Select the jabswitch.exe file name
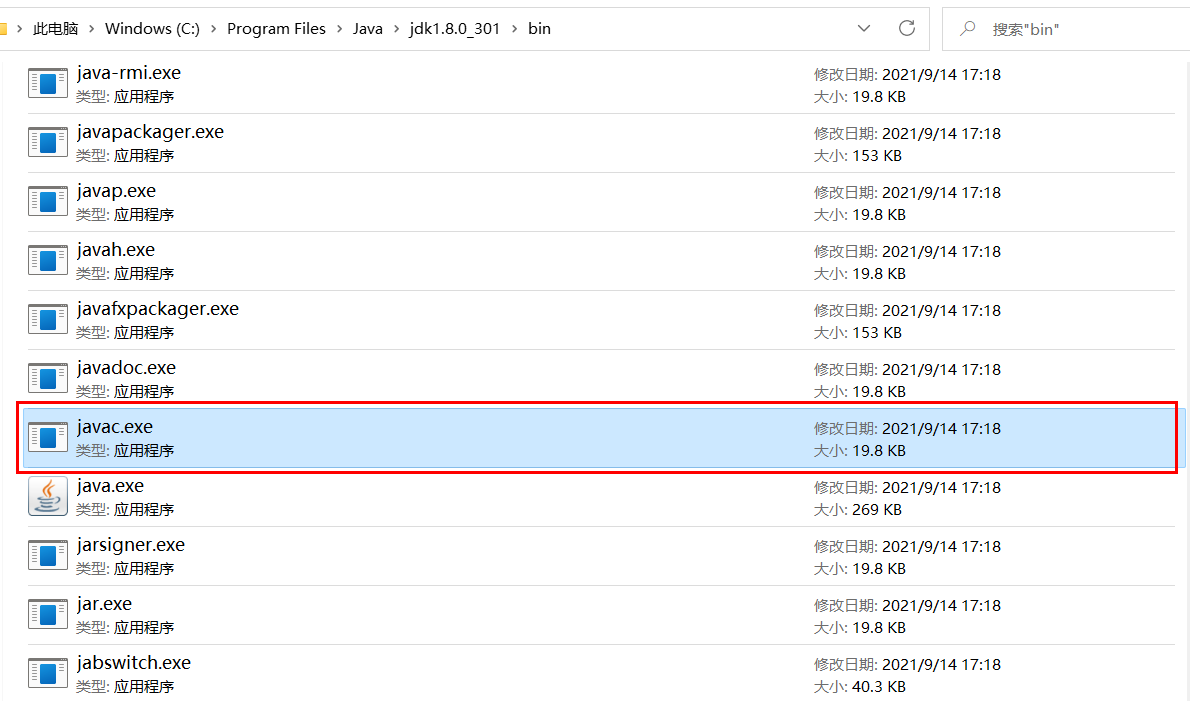This screenshot has height=701, width=1190. [134, 662]
